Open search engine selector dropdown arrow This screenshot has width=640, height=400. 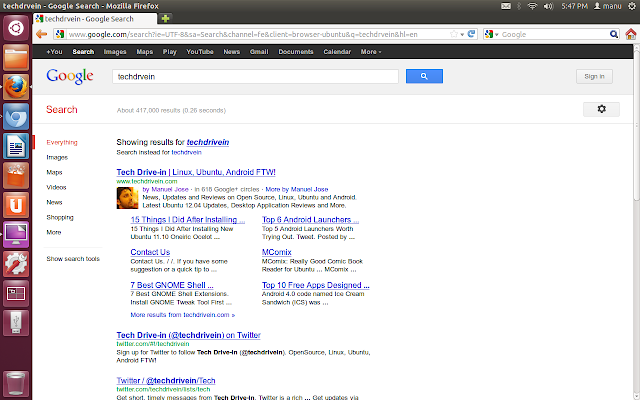(x=497, y=35)
